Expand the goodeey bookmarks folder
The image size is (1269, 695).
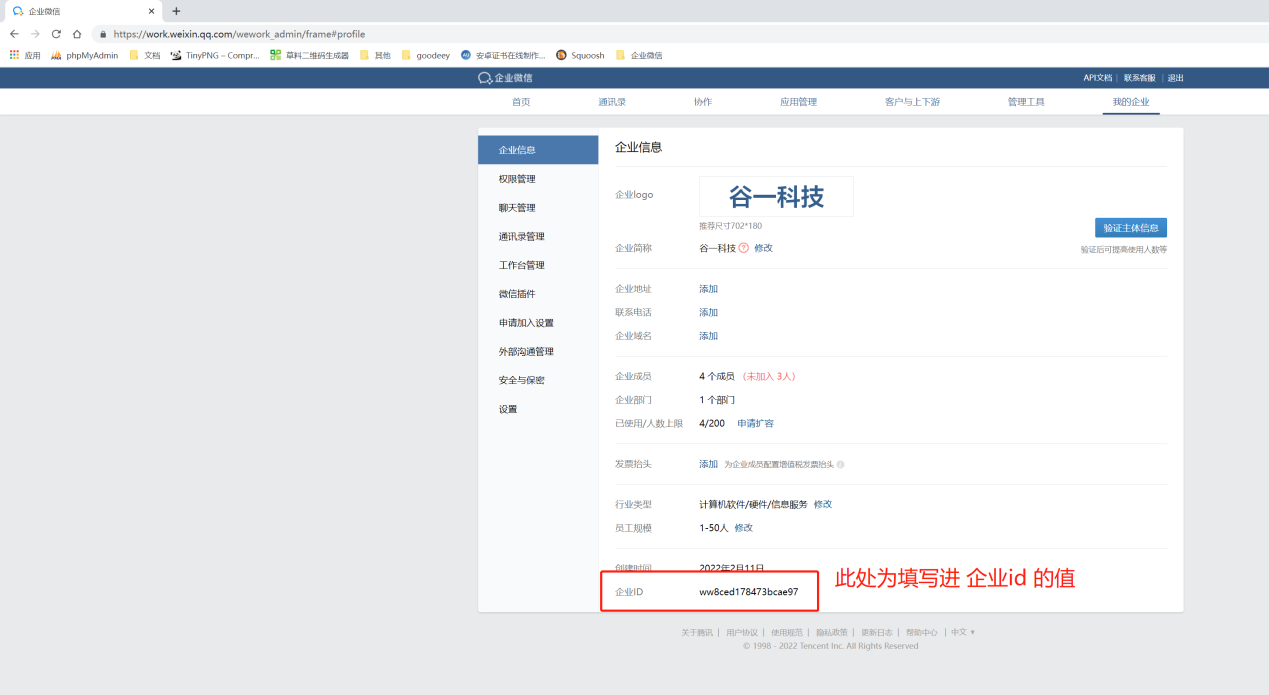click(x=425, y=55)
